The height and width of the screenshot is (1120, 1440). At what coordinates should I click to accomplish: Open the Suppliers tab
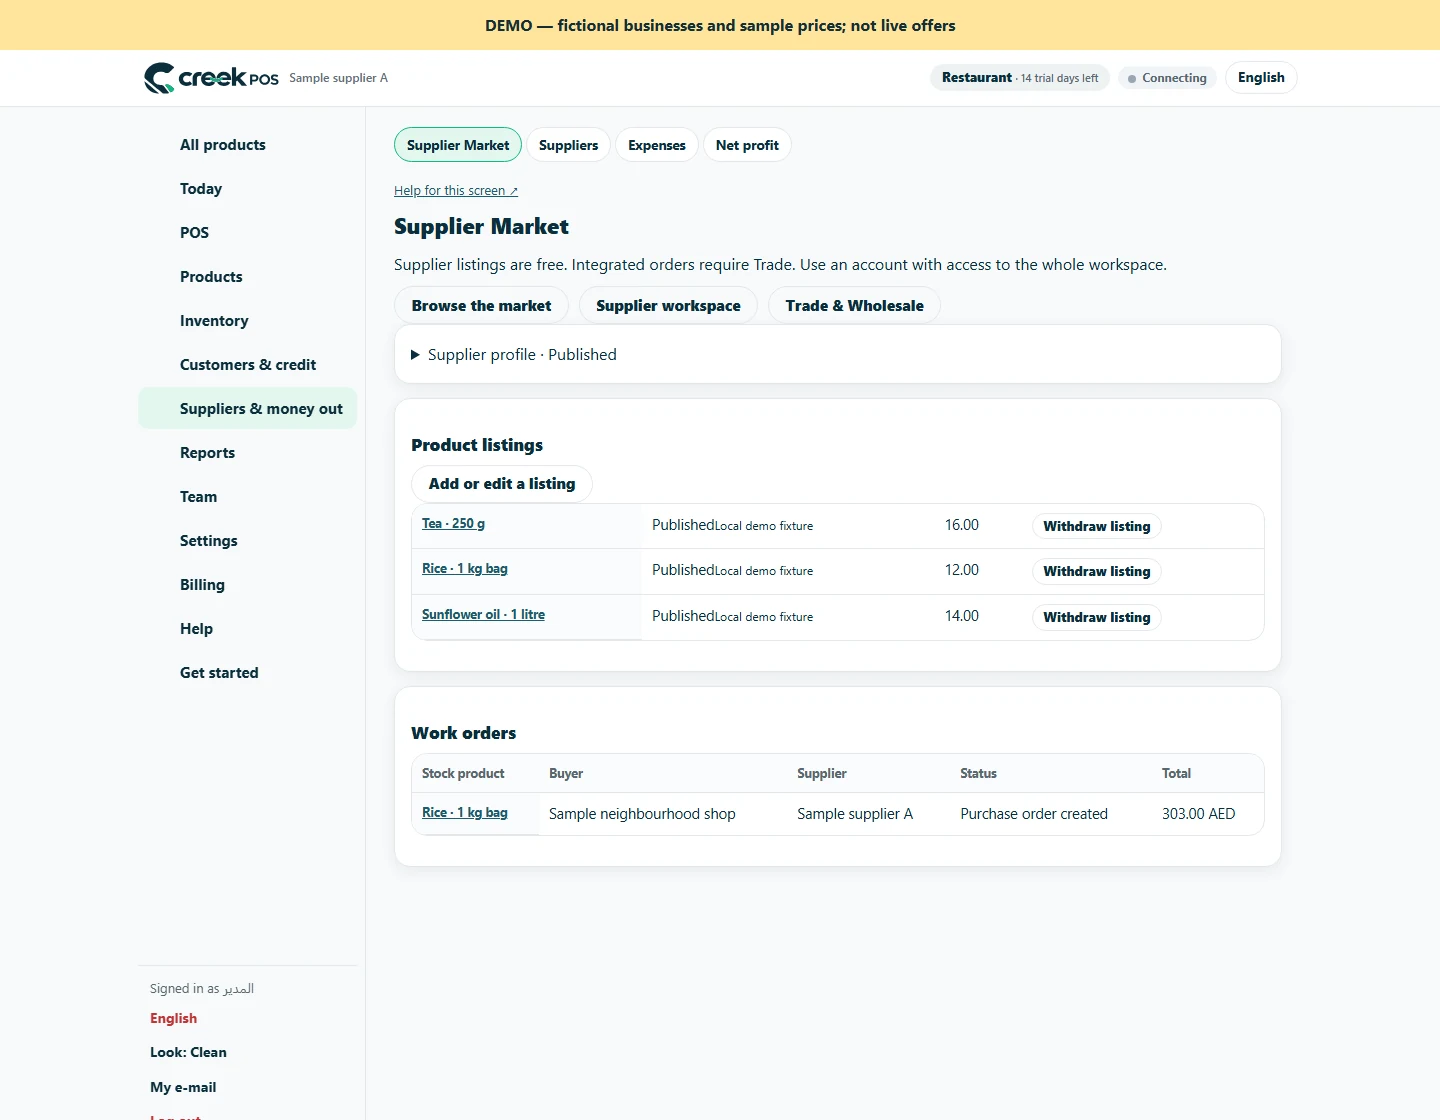point(568,145)
